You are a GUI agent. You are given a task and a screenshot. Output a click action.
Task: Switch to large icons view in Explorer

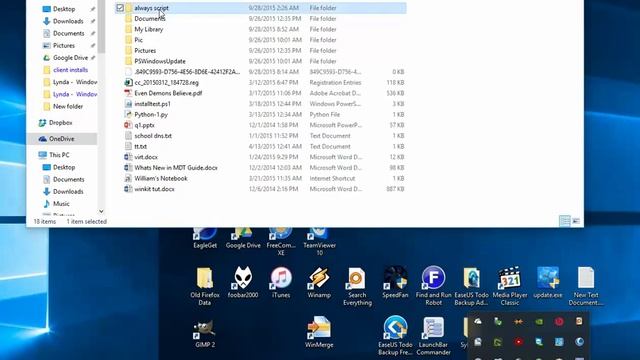[576, 221]
